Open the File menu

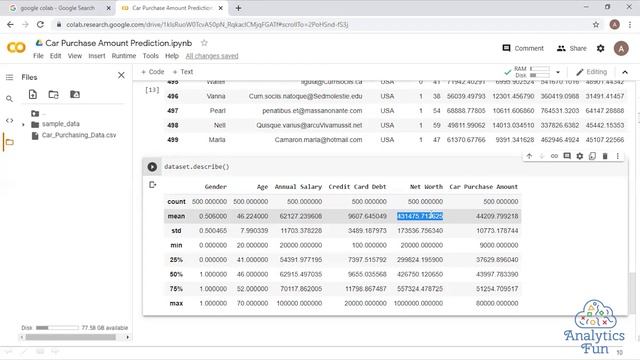[38, 56]
